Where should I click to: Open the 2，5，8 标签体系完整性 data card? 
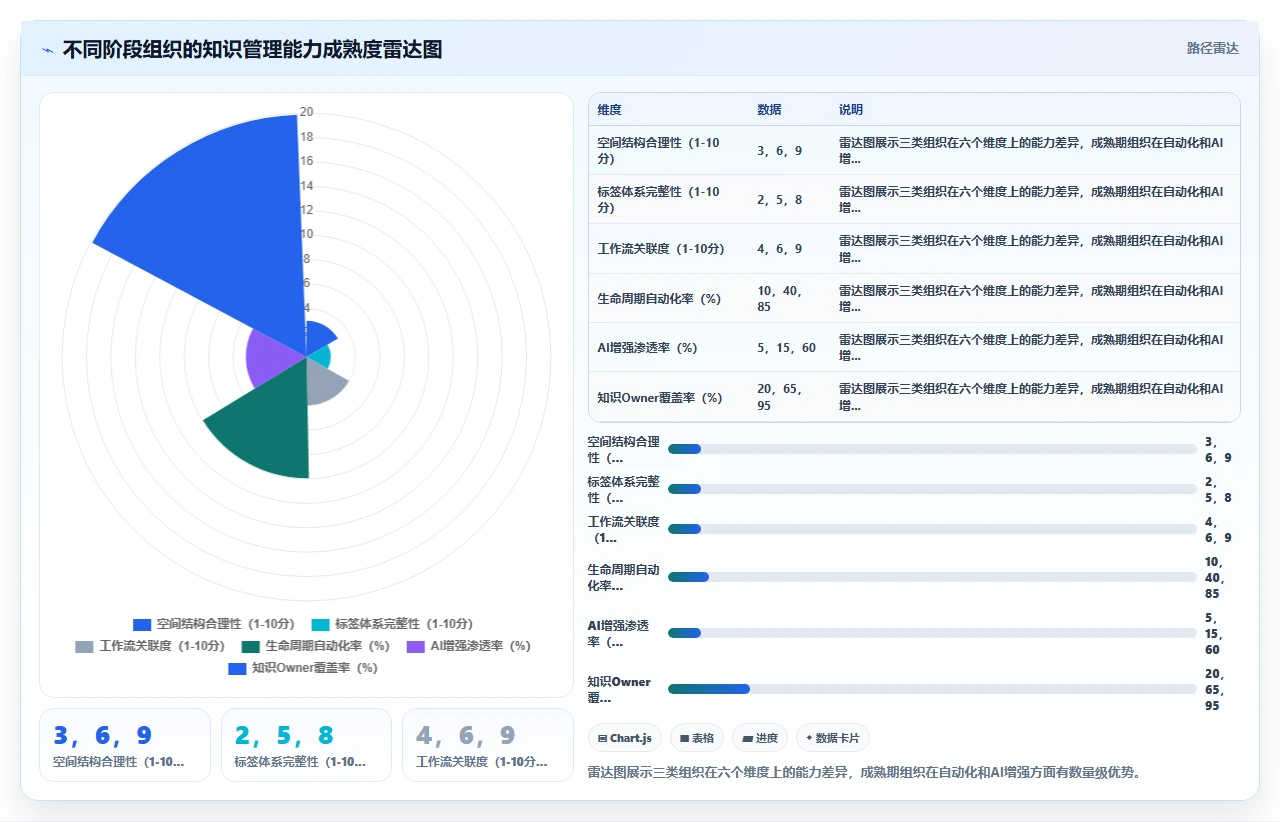307,745
